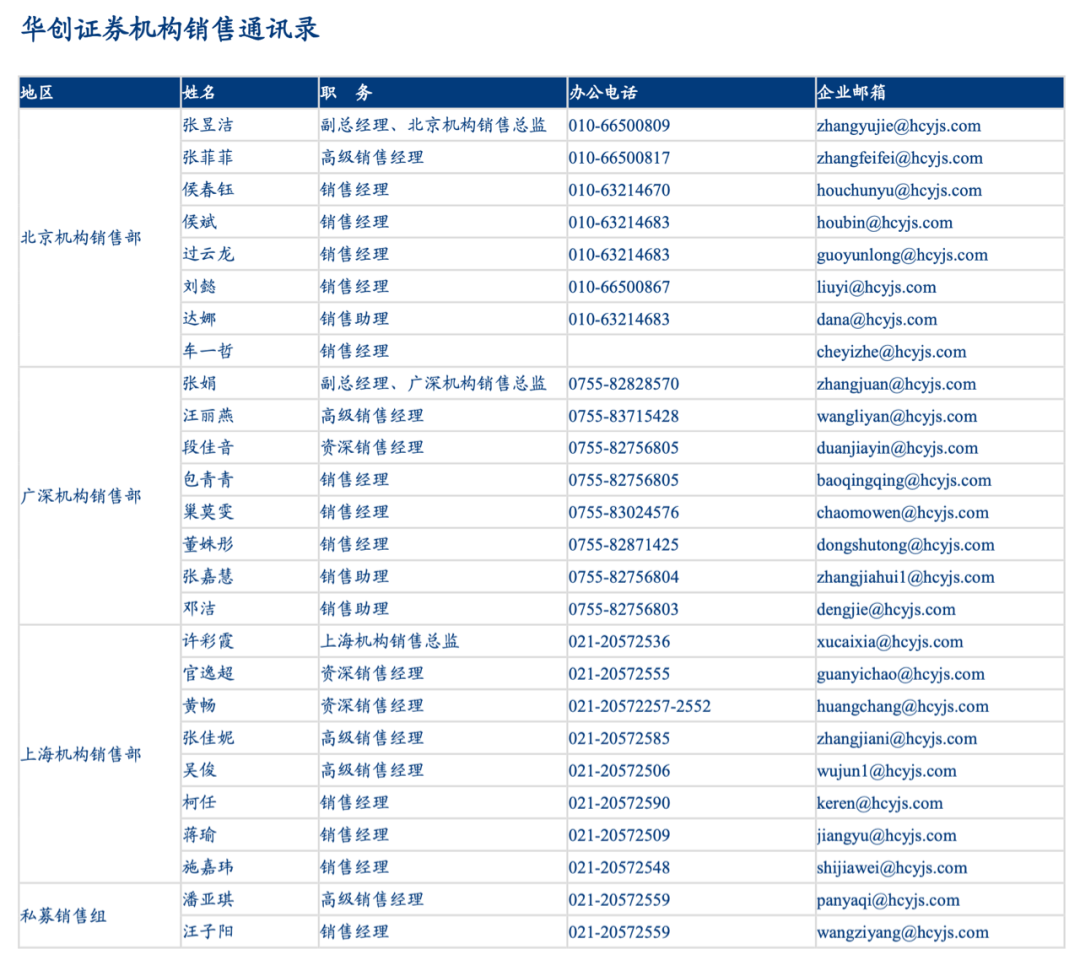Click the name 汪丽燕

(208, 416)
